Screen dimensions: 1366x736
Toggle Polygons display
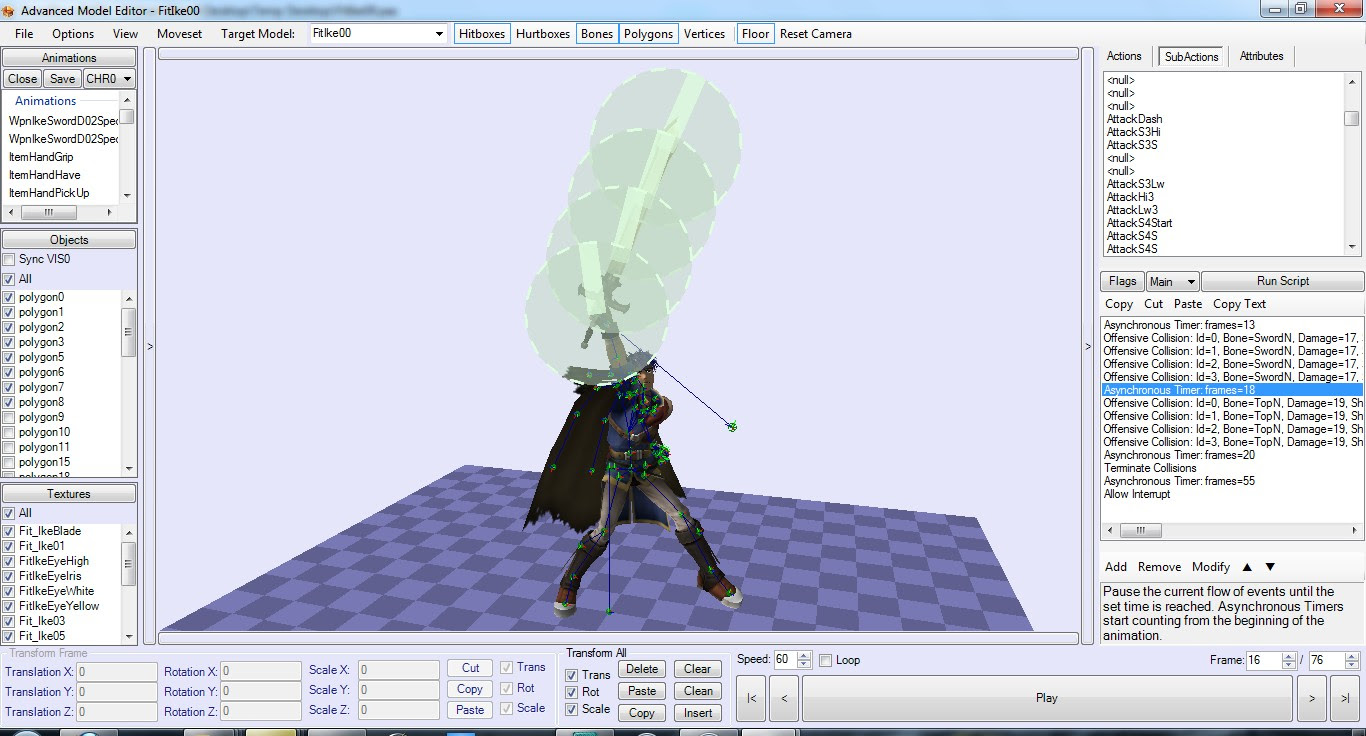click(649, 34)
